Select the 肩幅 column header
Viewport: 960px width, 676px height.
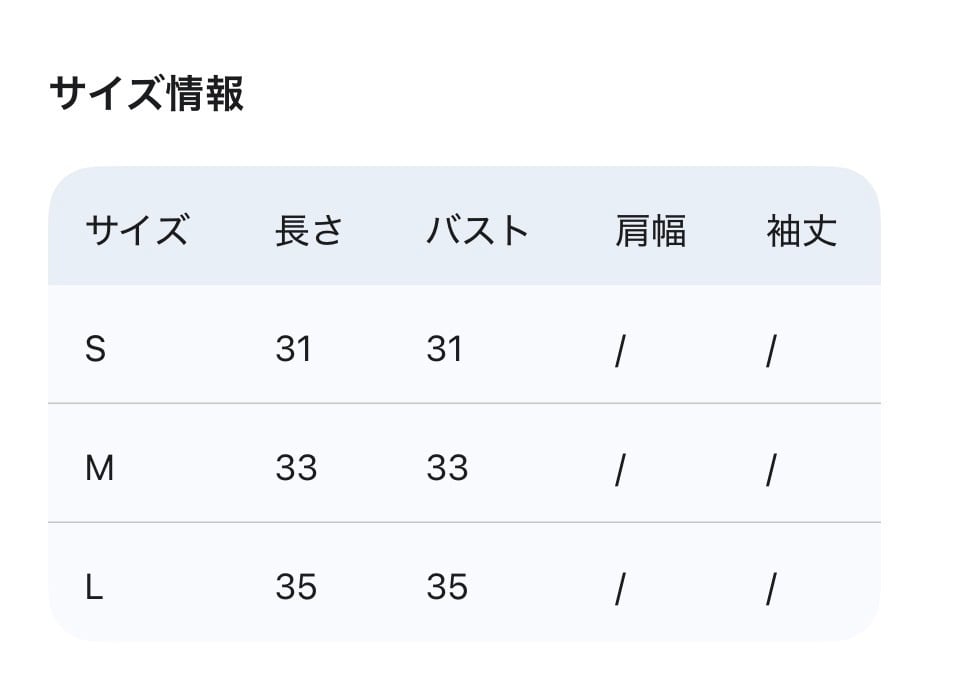650,231
